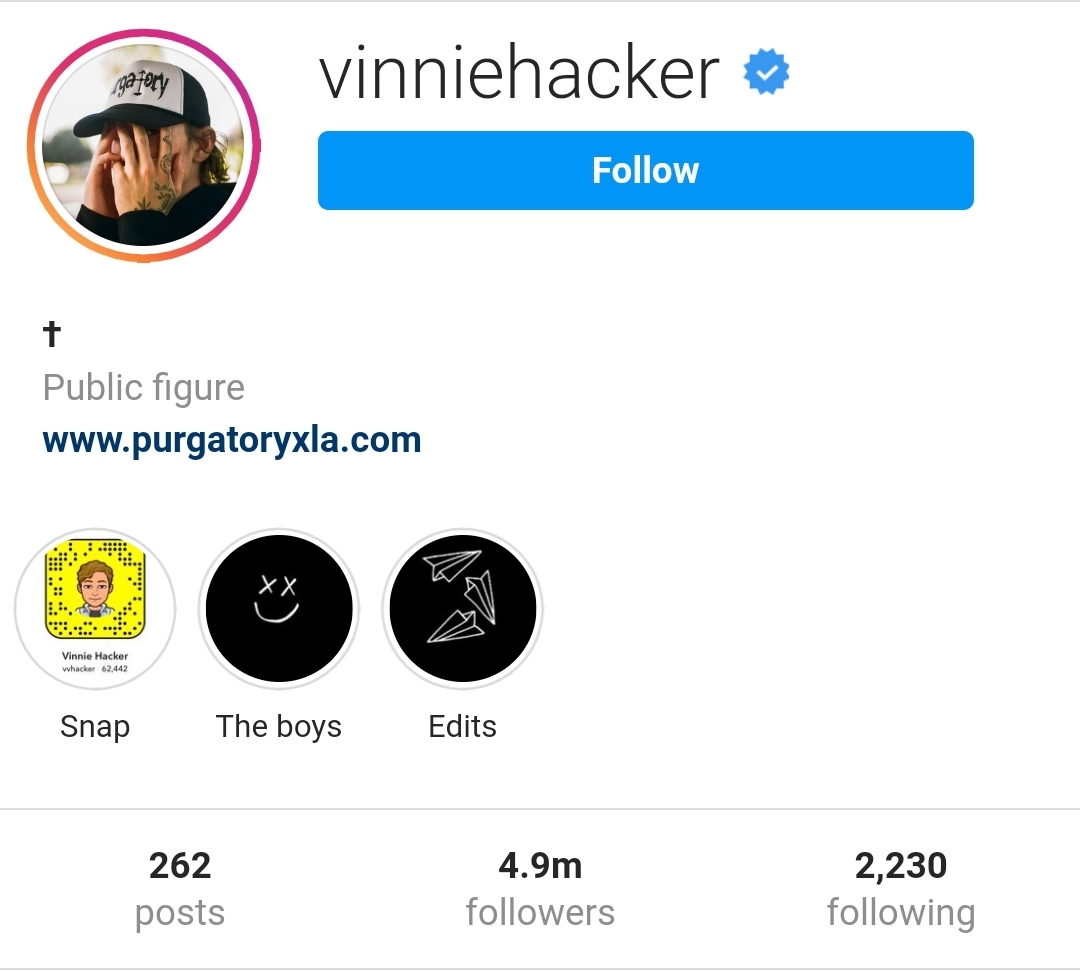Open vinniehacker's profile picture story
Image resolution: width=1080 pixels, height=972 pixels.
[x=144, y=145]
